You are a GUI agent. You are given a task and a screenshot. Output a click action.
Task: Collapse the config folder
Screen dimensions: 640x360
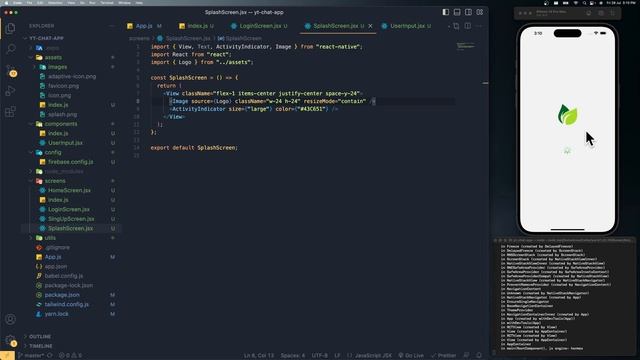[53, 152]
